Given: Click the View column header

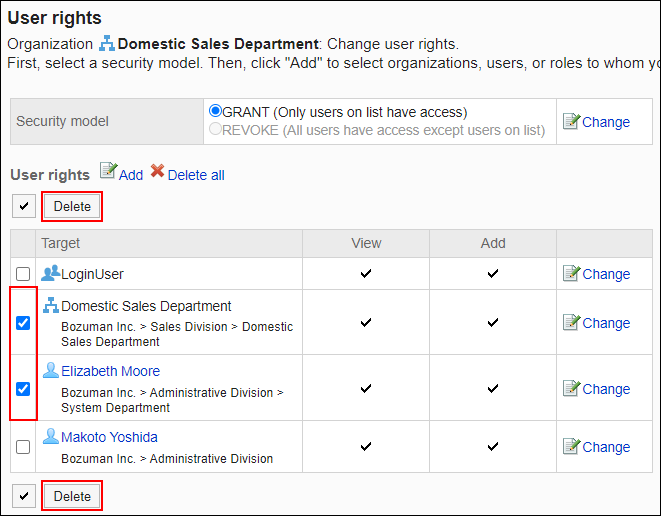Looking at the screenshot, I should pos(366,243).
